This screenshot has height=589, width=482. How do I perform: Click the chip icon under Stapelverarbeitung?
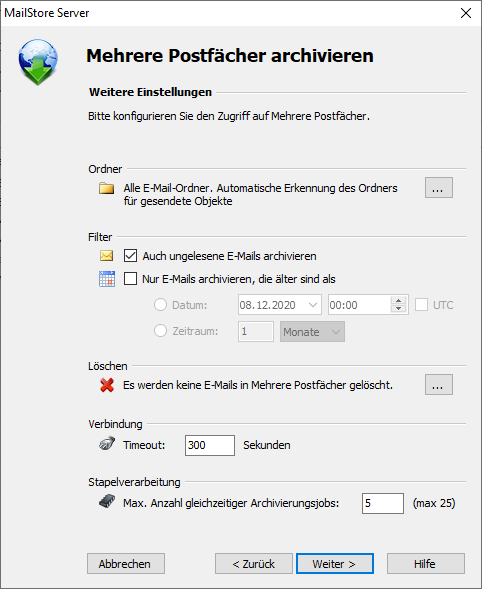pyautogui.click(x=107, y=501)
